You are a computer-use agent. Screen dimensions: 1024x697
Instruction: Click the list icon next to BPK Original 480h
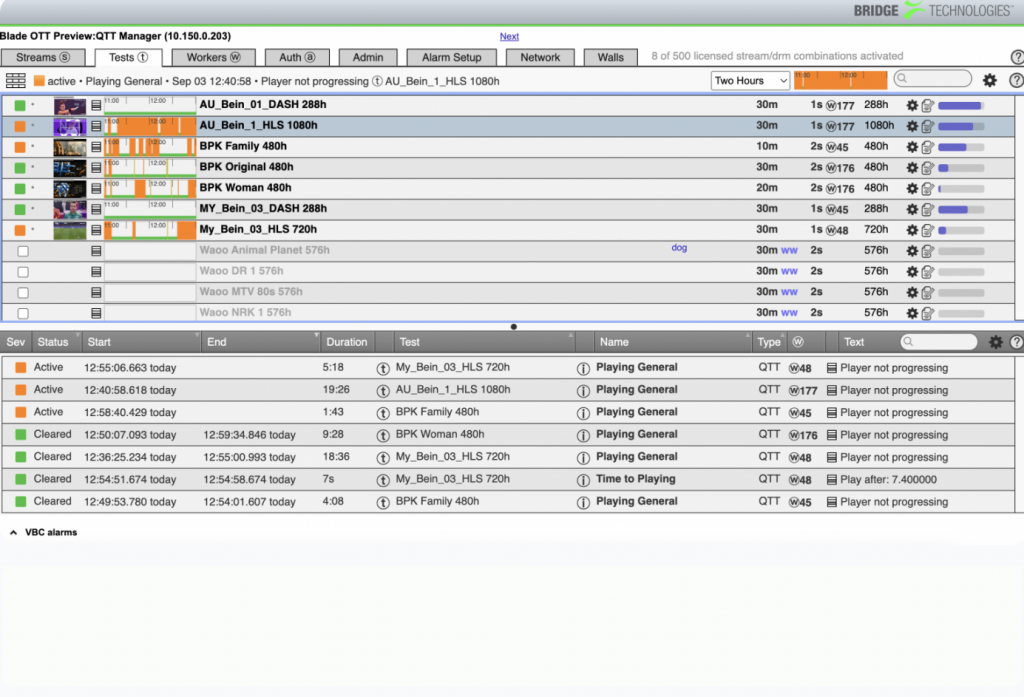[96, 168]
